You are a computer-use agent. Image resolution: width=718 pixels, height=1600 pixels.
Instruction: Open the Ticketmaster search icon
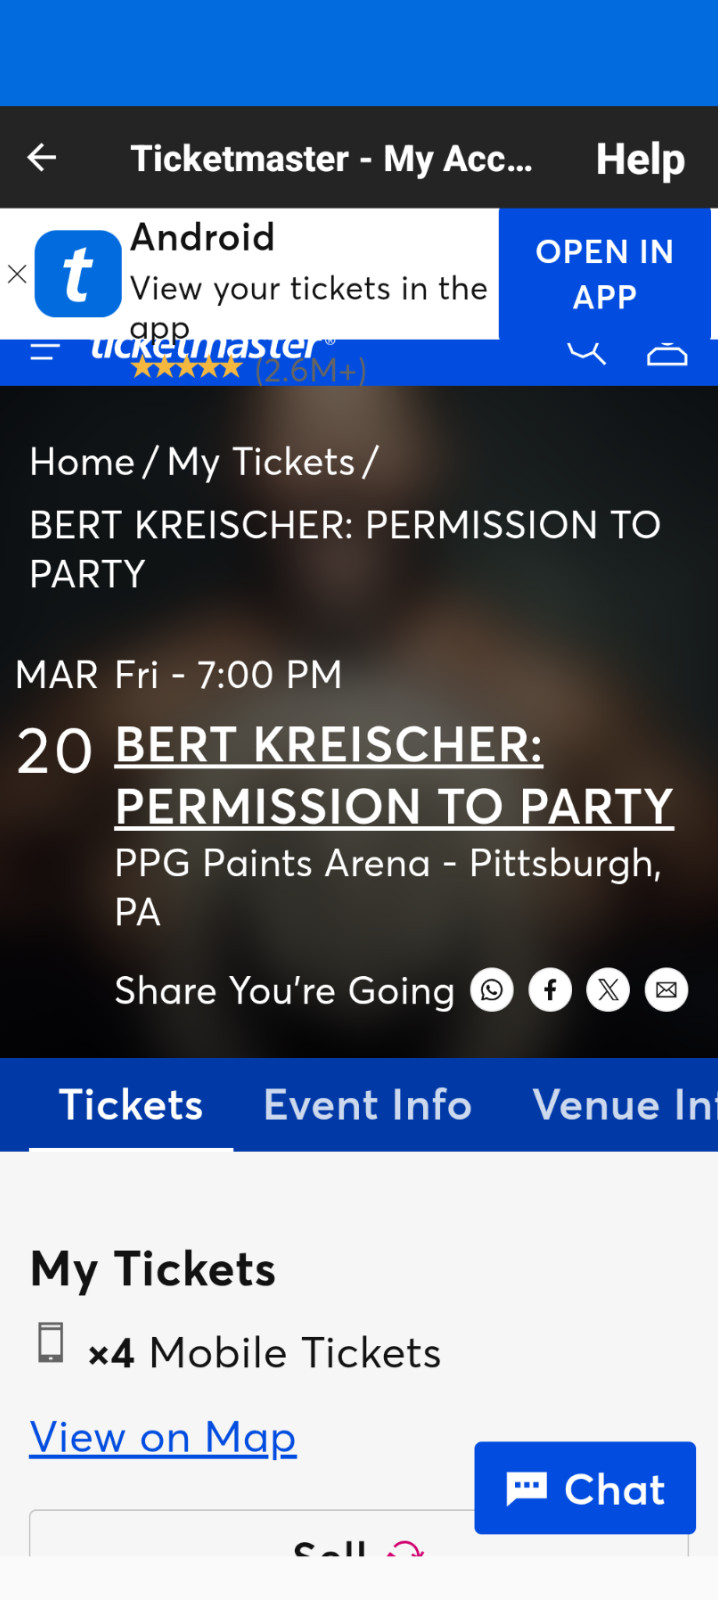587,351
